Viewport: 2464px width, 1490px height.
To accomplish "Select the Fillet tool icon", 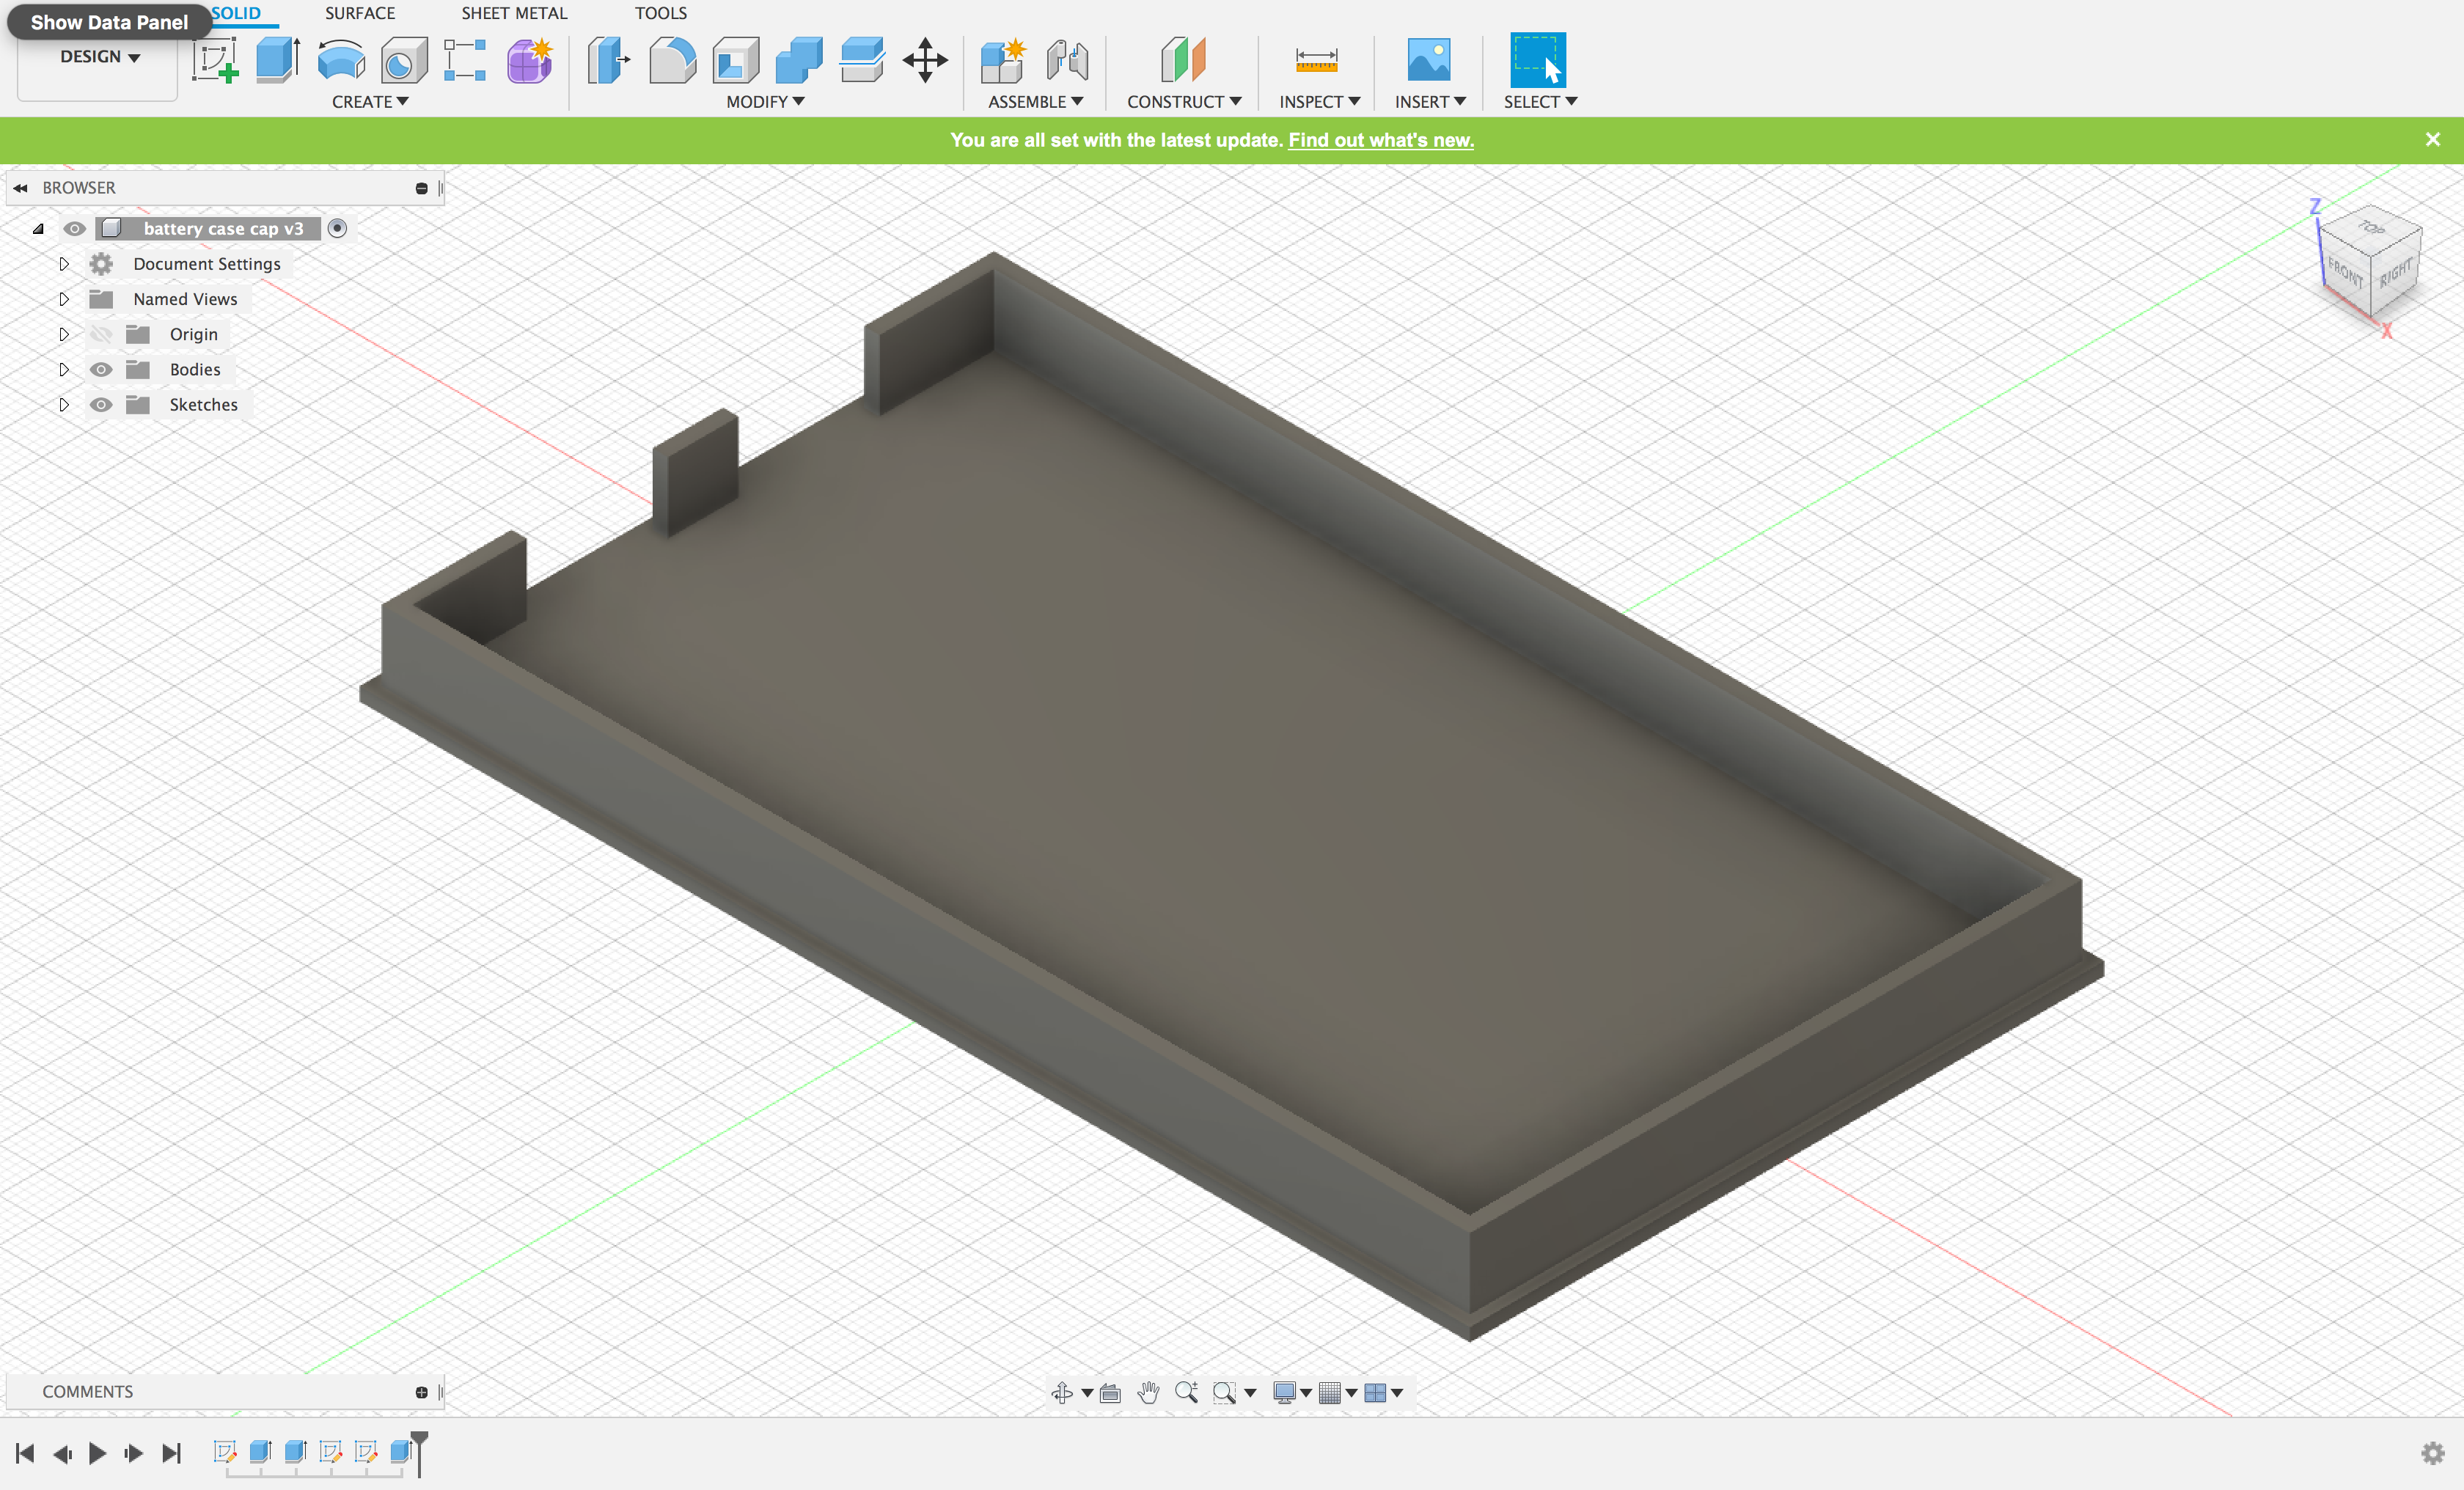I will 672,60.
